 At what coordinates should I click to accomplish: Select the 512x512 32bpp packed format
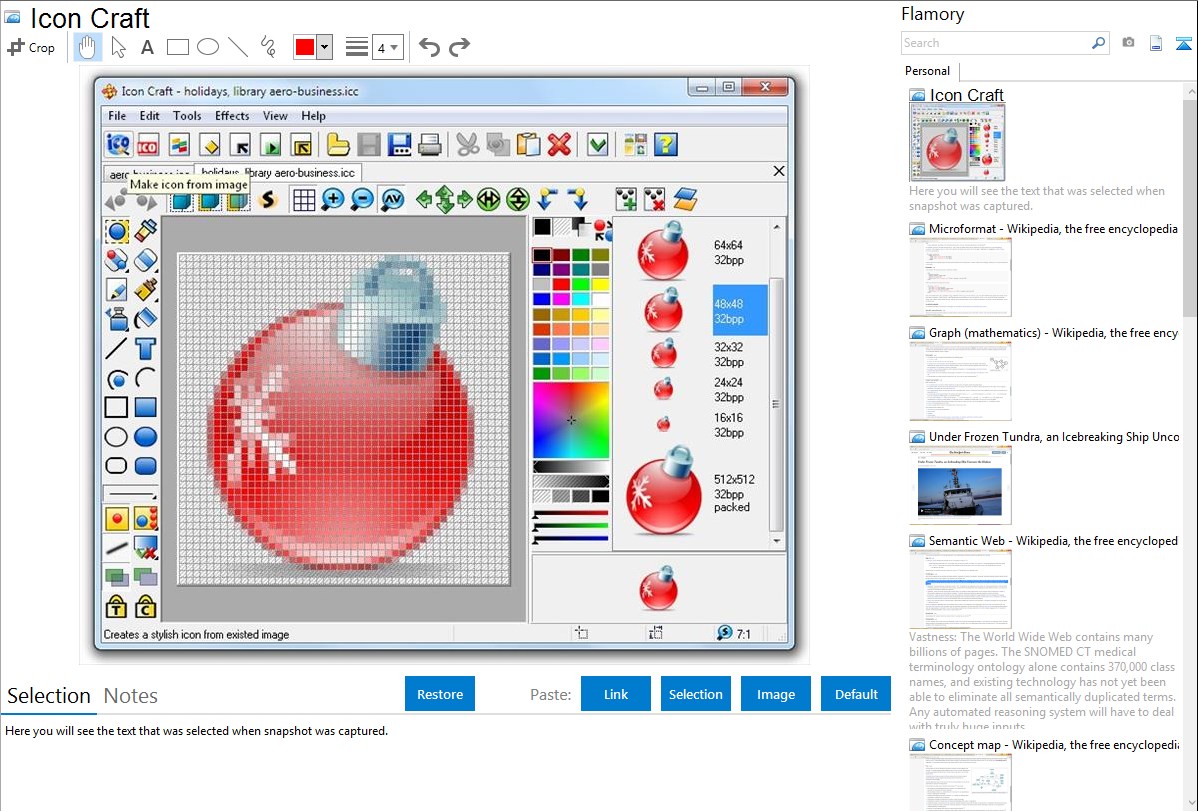tap(734, 493)
